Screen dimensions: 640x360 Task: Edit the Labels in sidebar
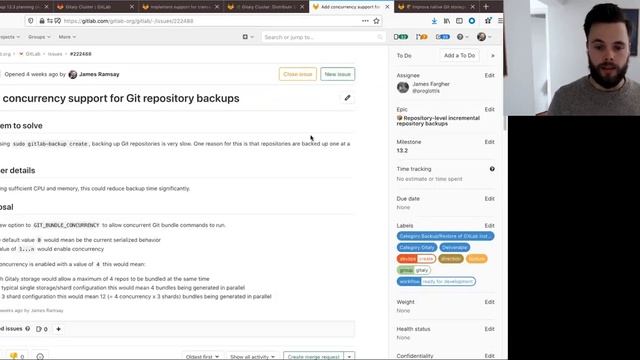(x=489, y=226)
